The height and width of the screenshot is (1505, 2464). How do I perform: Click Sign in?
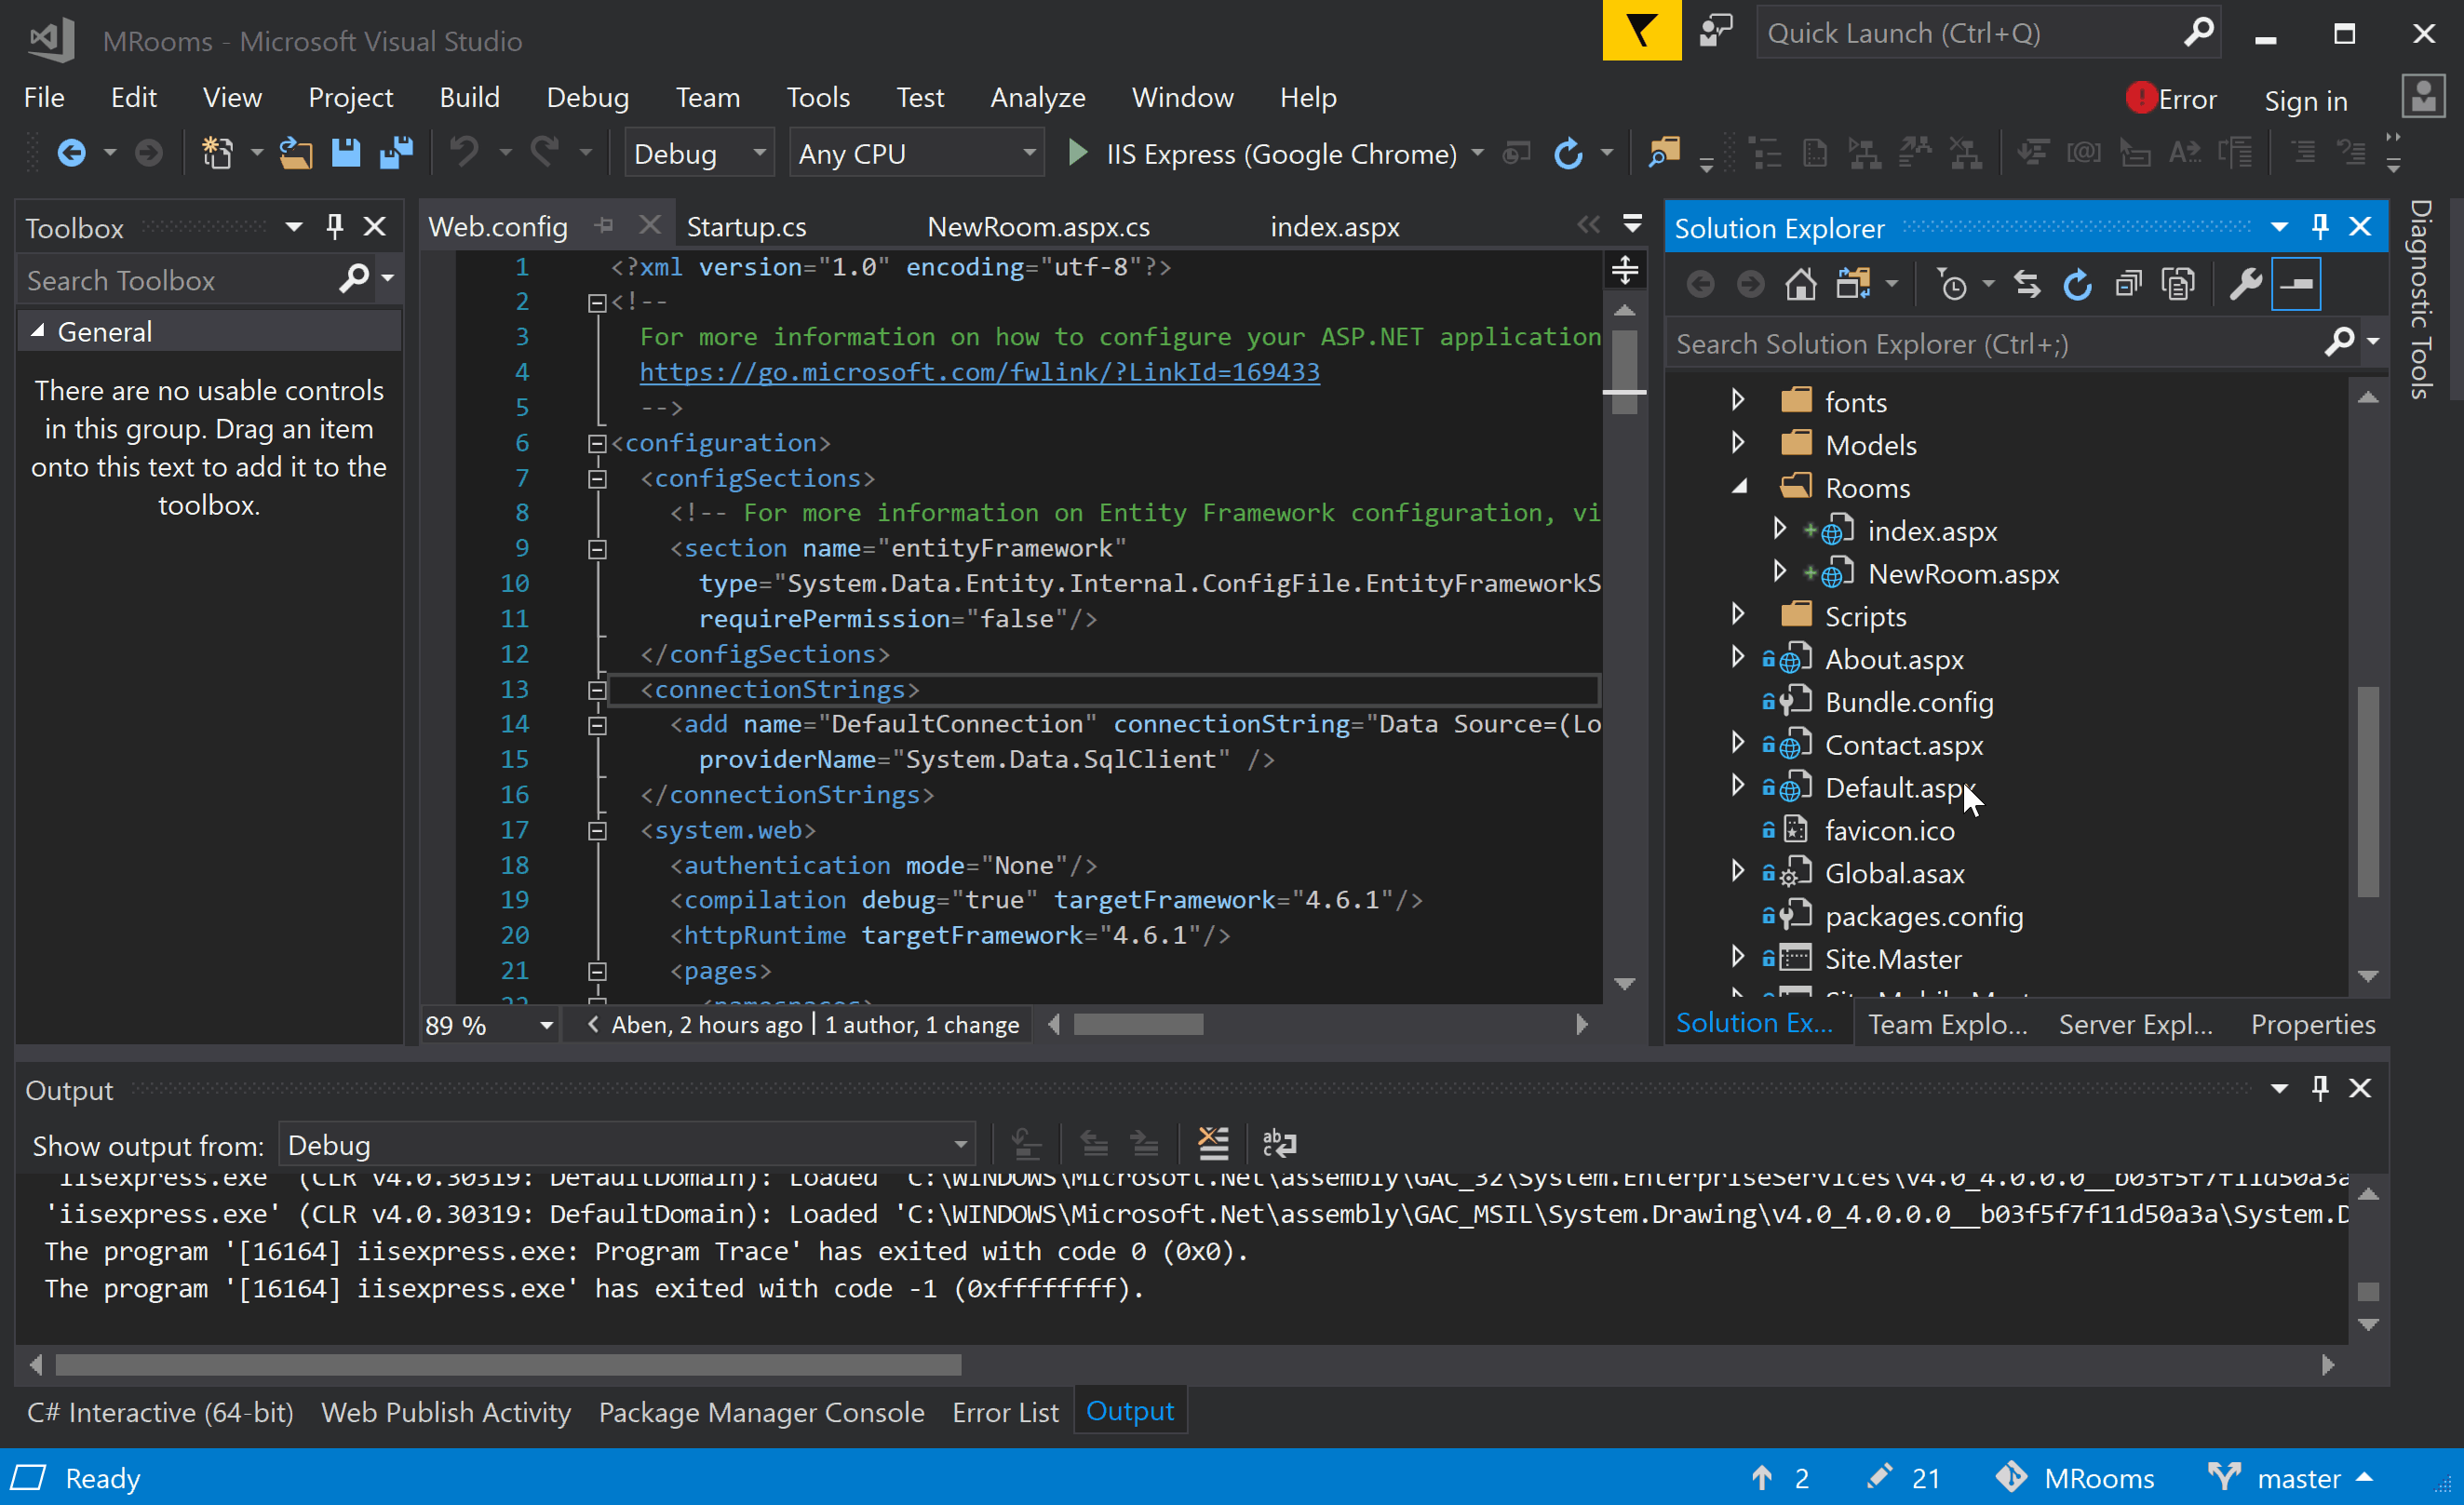click(x=2305, y=100)
